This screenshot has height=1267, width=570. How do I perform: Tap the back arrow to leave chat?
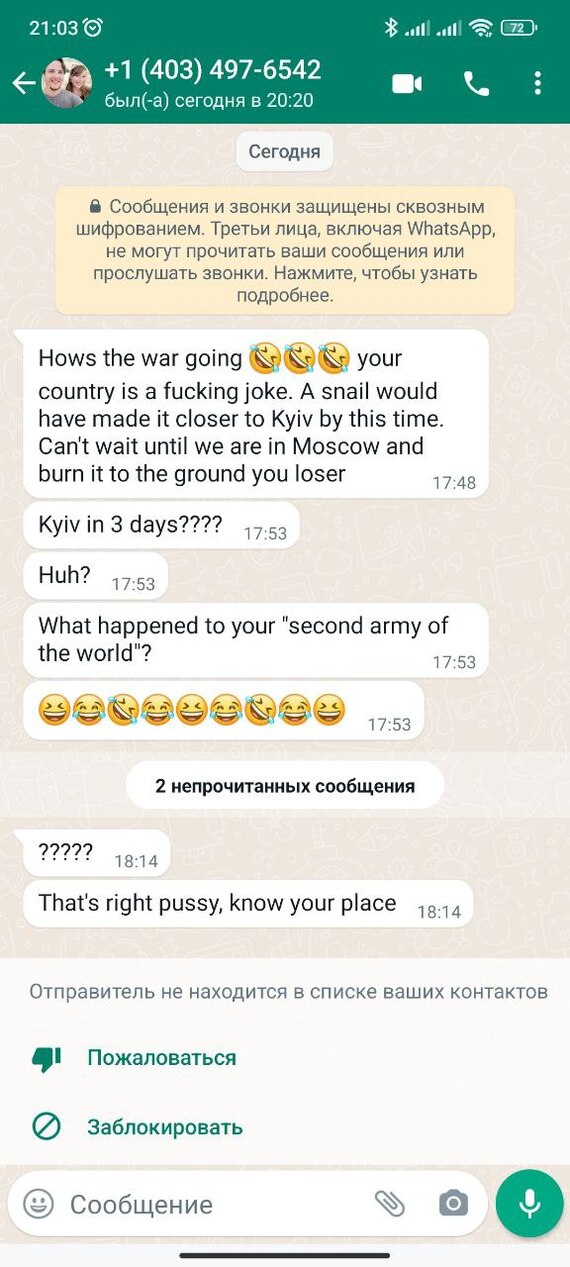[23, 84]
